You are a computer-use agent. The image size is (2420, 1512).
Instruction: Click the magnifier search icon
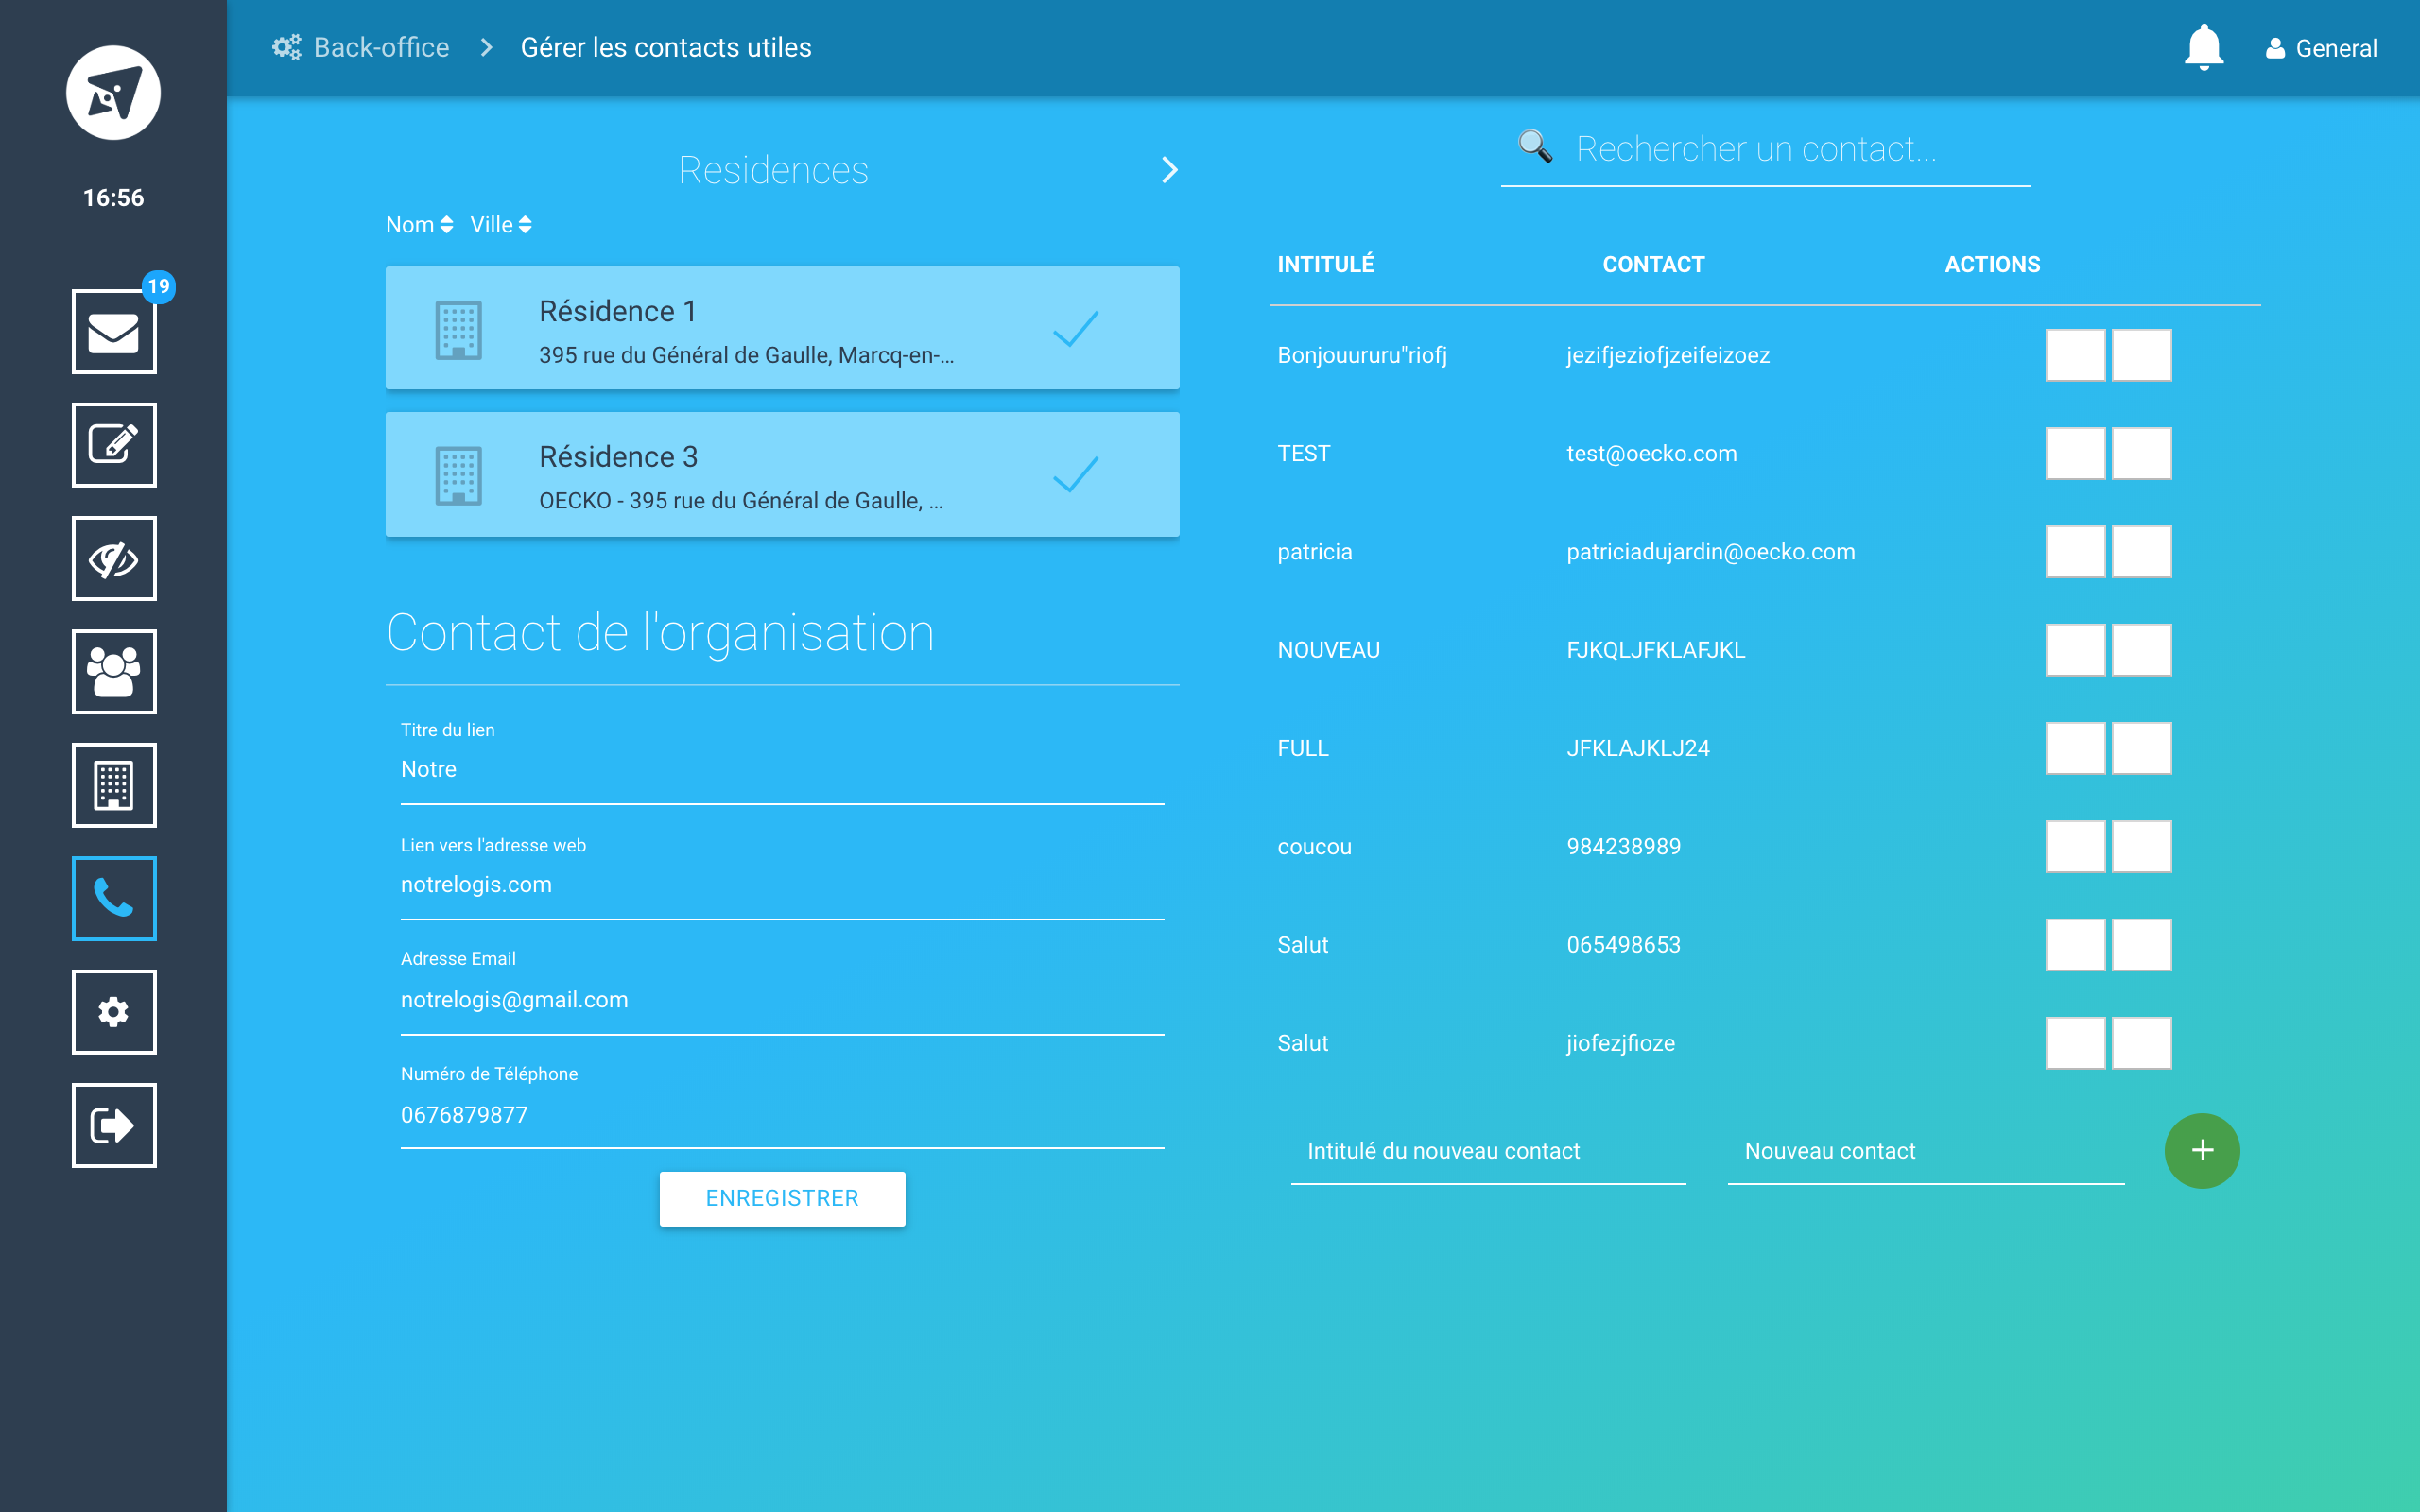click(x=1535, y=147)
